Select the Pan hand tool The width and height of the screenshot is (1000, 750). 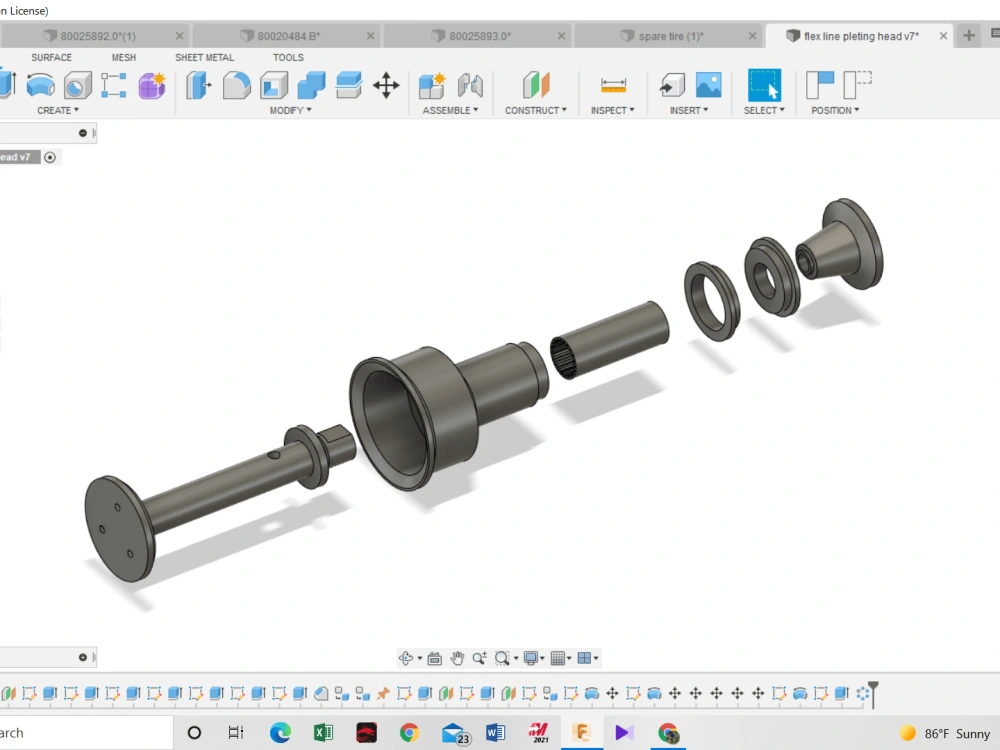point(457,658)
